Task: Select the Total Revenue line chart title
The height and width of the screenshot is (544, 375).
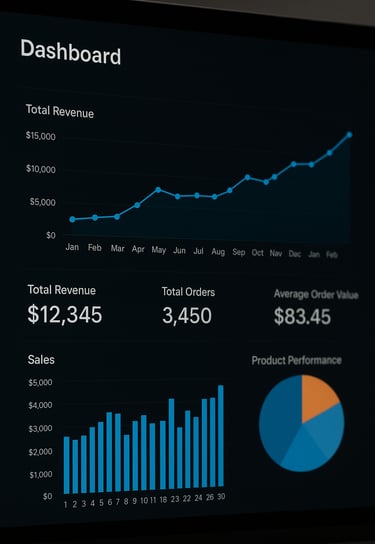Action: coord(60,111)
